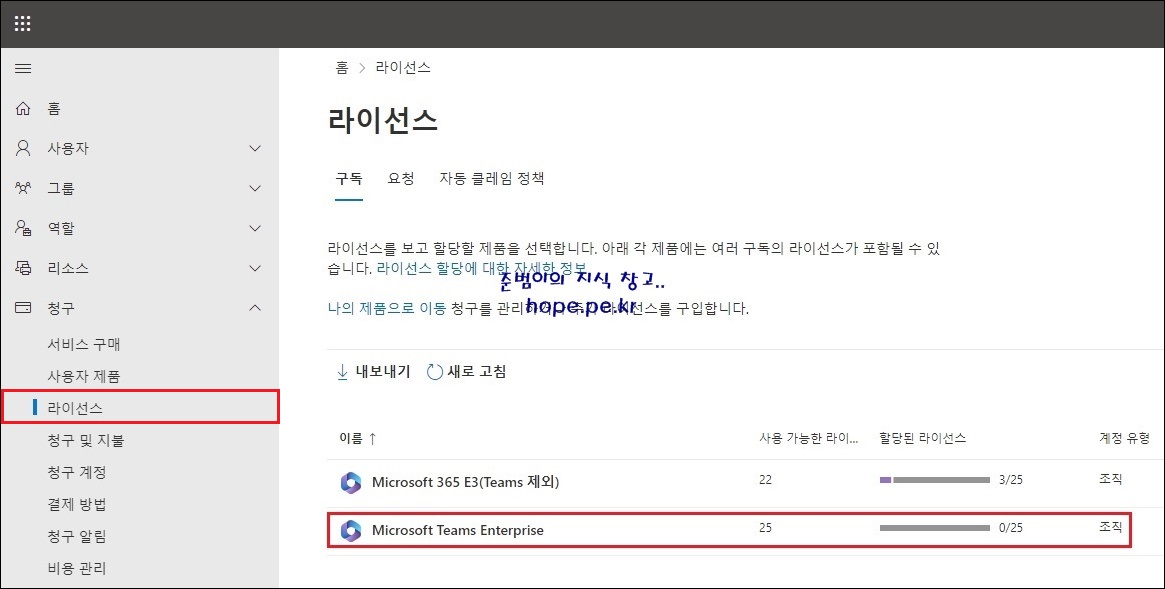This screenshot has width=1165, height=589.
Task: Click 조직 in Microsoft 365 E3 row
Action: (1111, 481)
